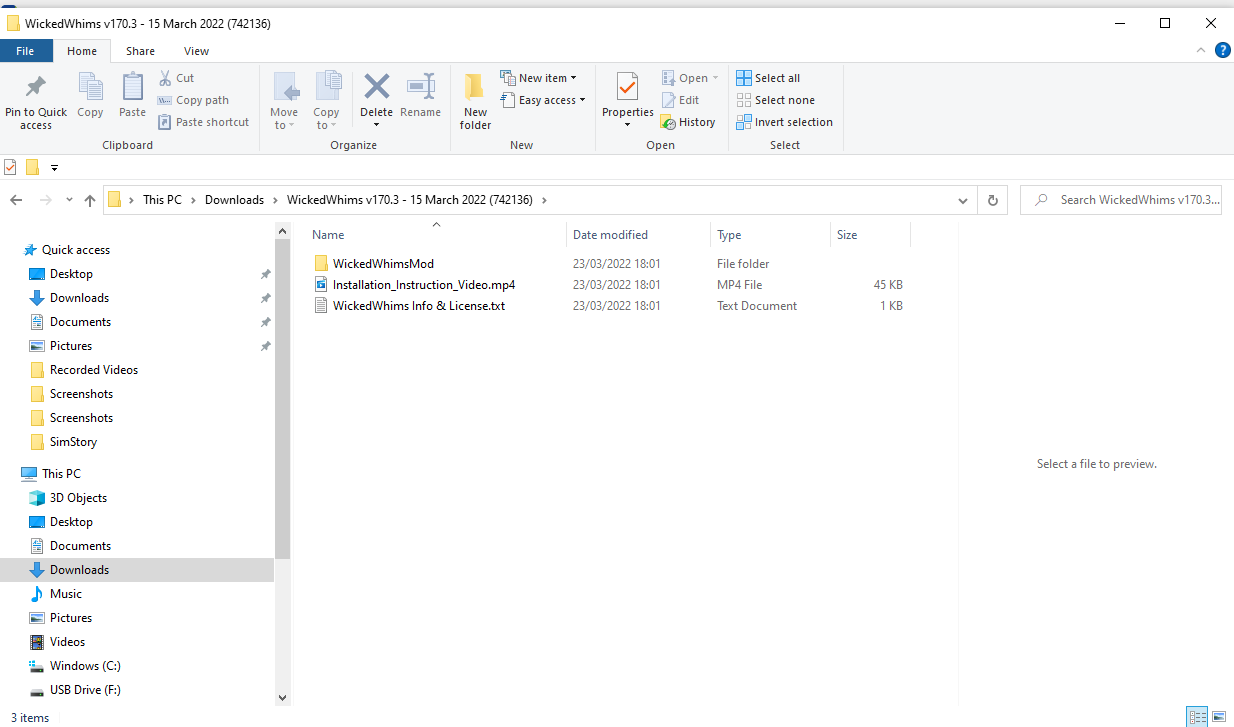Open the File menu tab
Viewport: 1234px width, 727px height.
coord(26,51)
